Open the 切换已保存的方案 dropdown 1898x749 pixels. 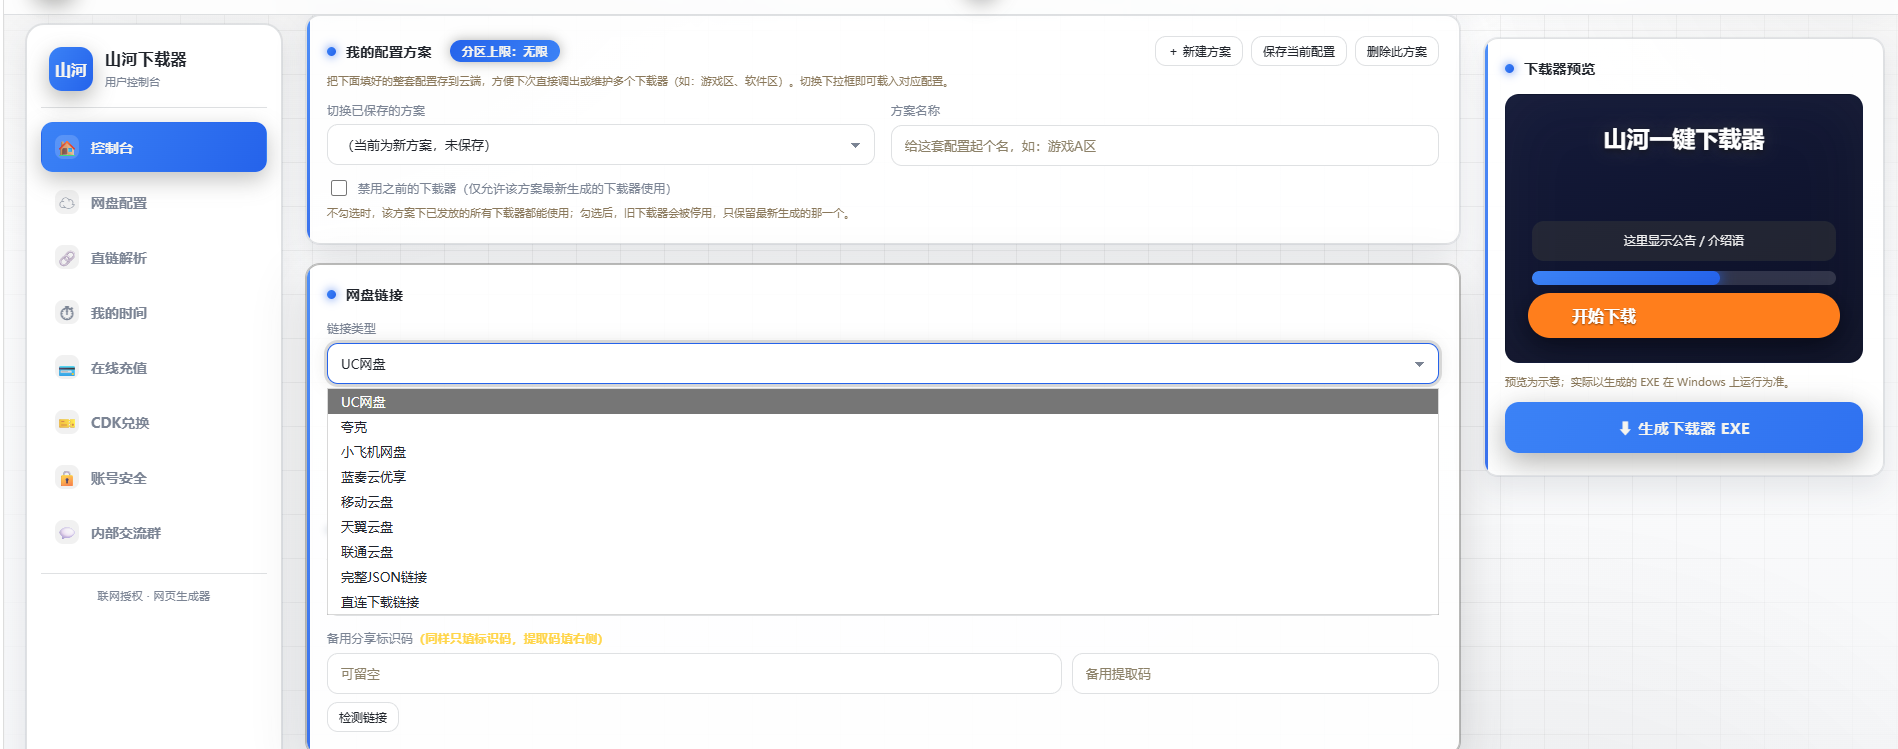601,145
